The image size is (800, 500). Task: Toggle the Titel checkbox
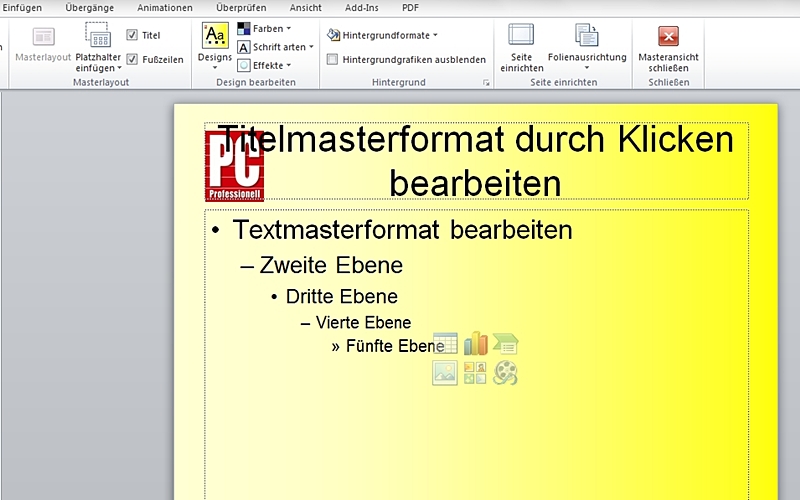[132, 35]
